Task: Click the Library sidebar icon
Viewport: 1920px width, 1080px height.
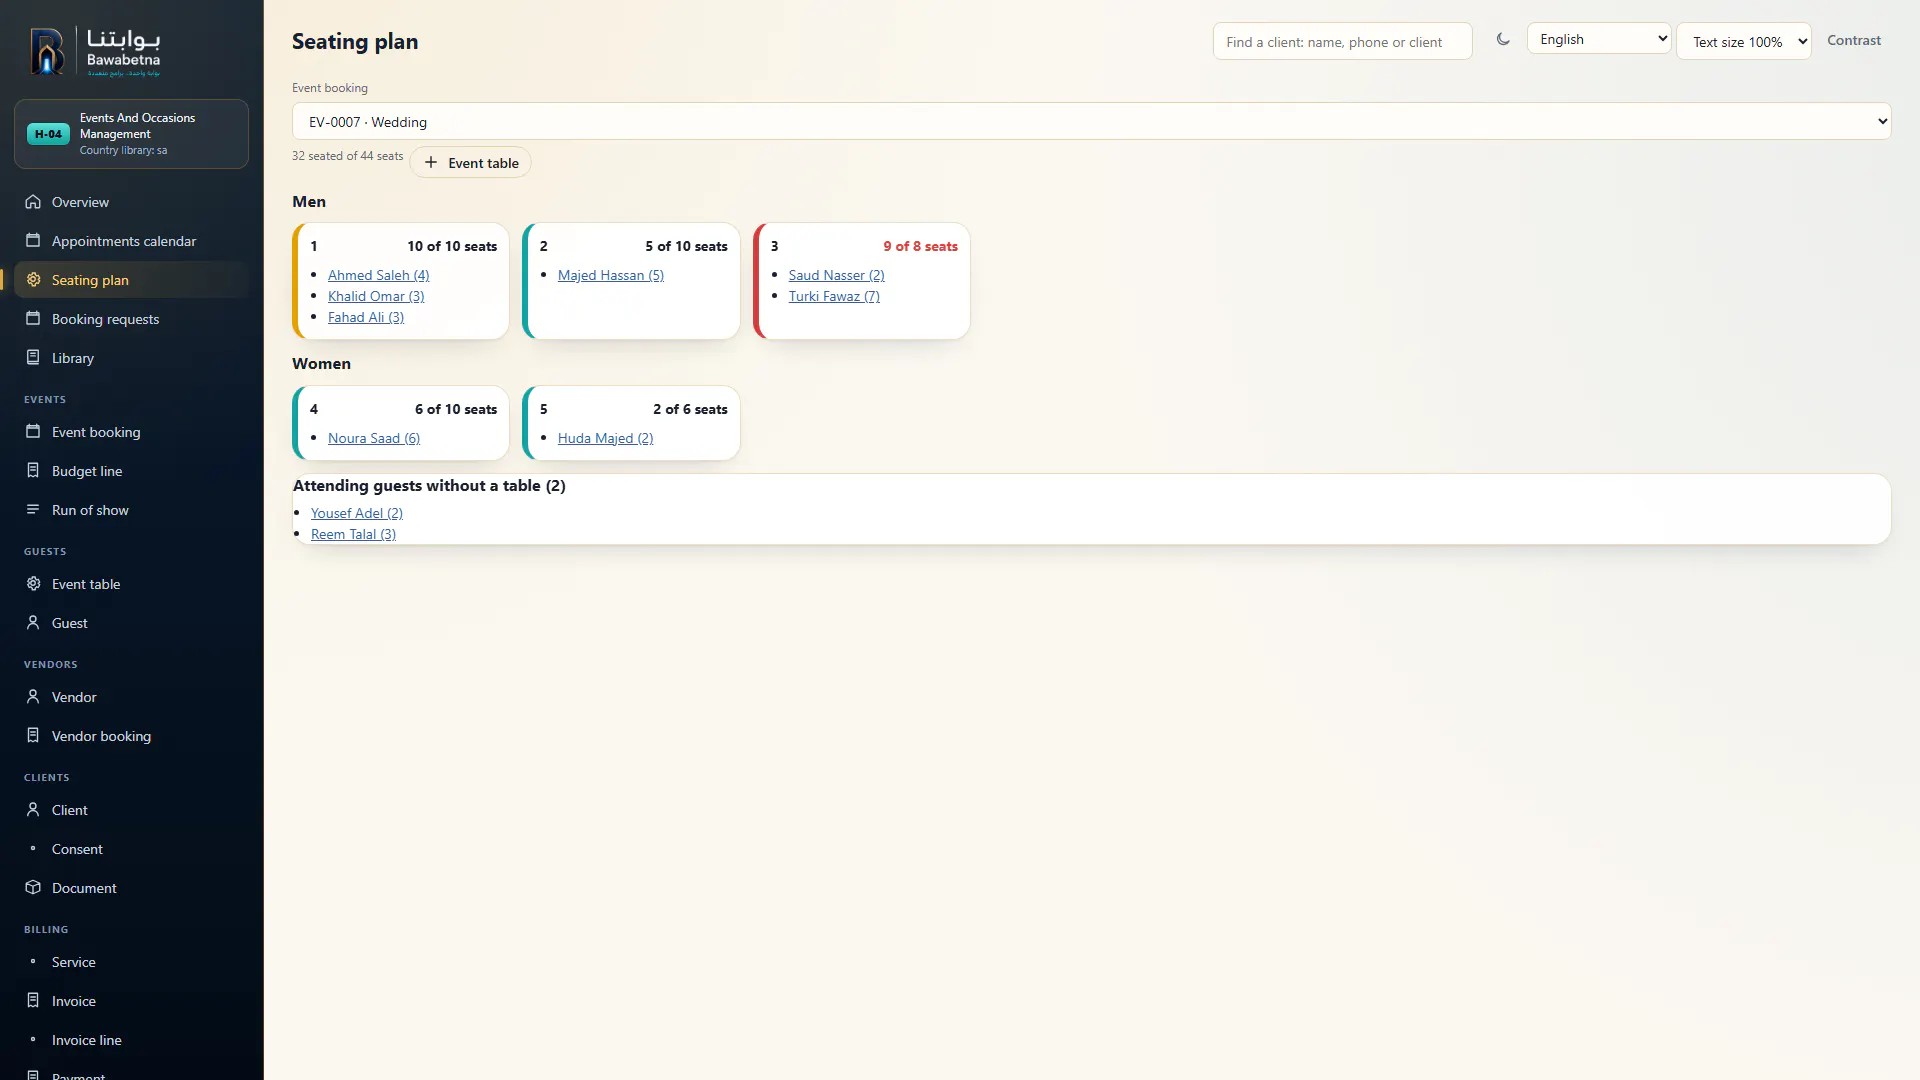Action: (33, 358)
